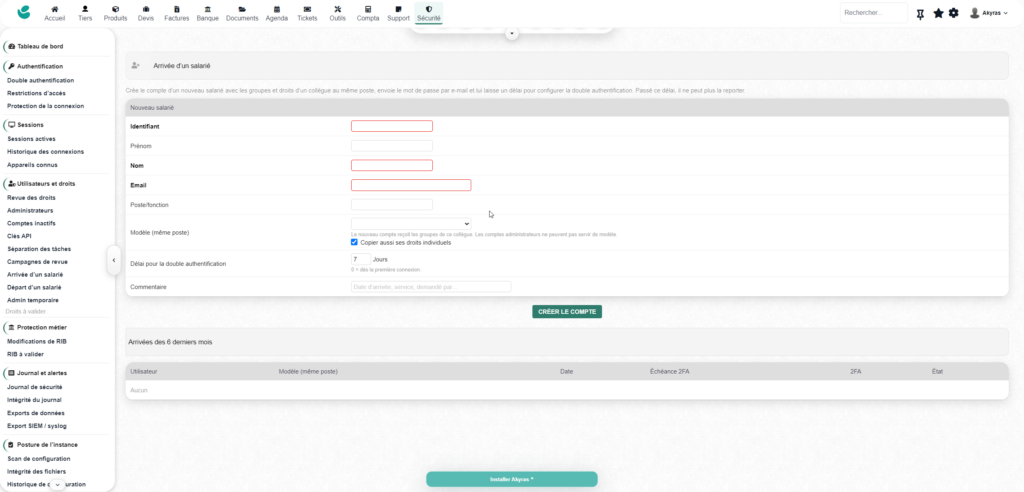Image resolution: width=1024 pixels, height=492 pixels.
Task: Click the CRÉER LE COMPTE button
Action: (x=567, y=312)
